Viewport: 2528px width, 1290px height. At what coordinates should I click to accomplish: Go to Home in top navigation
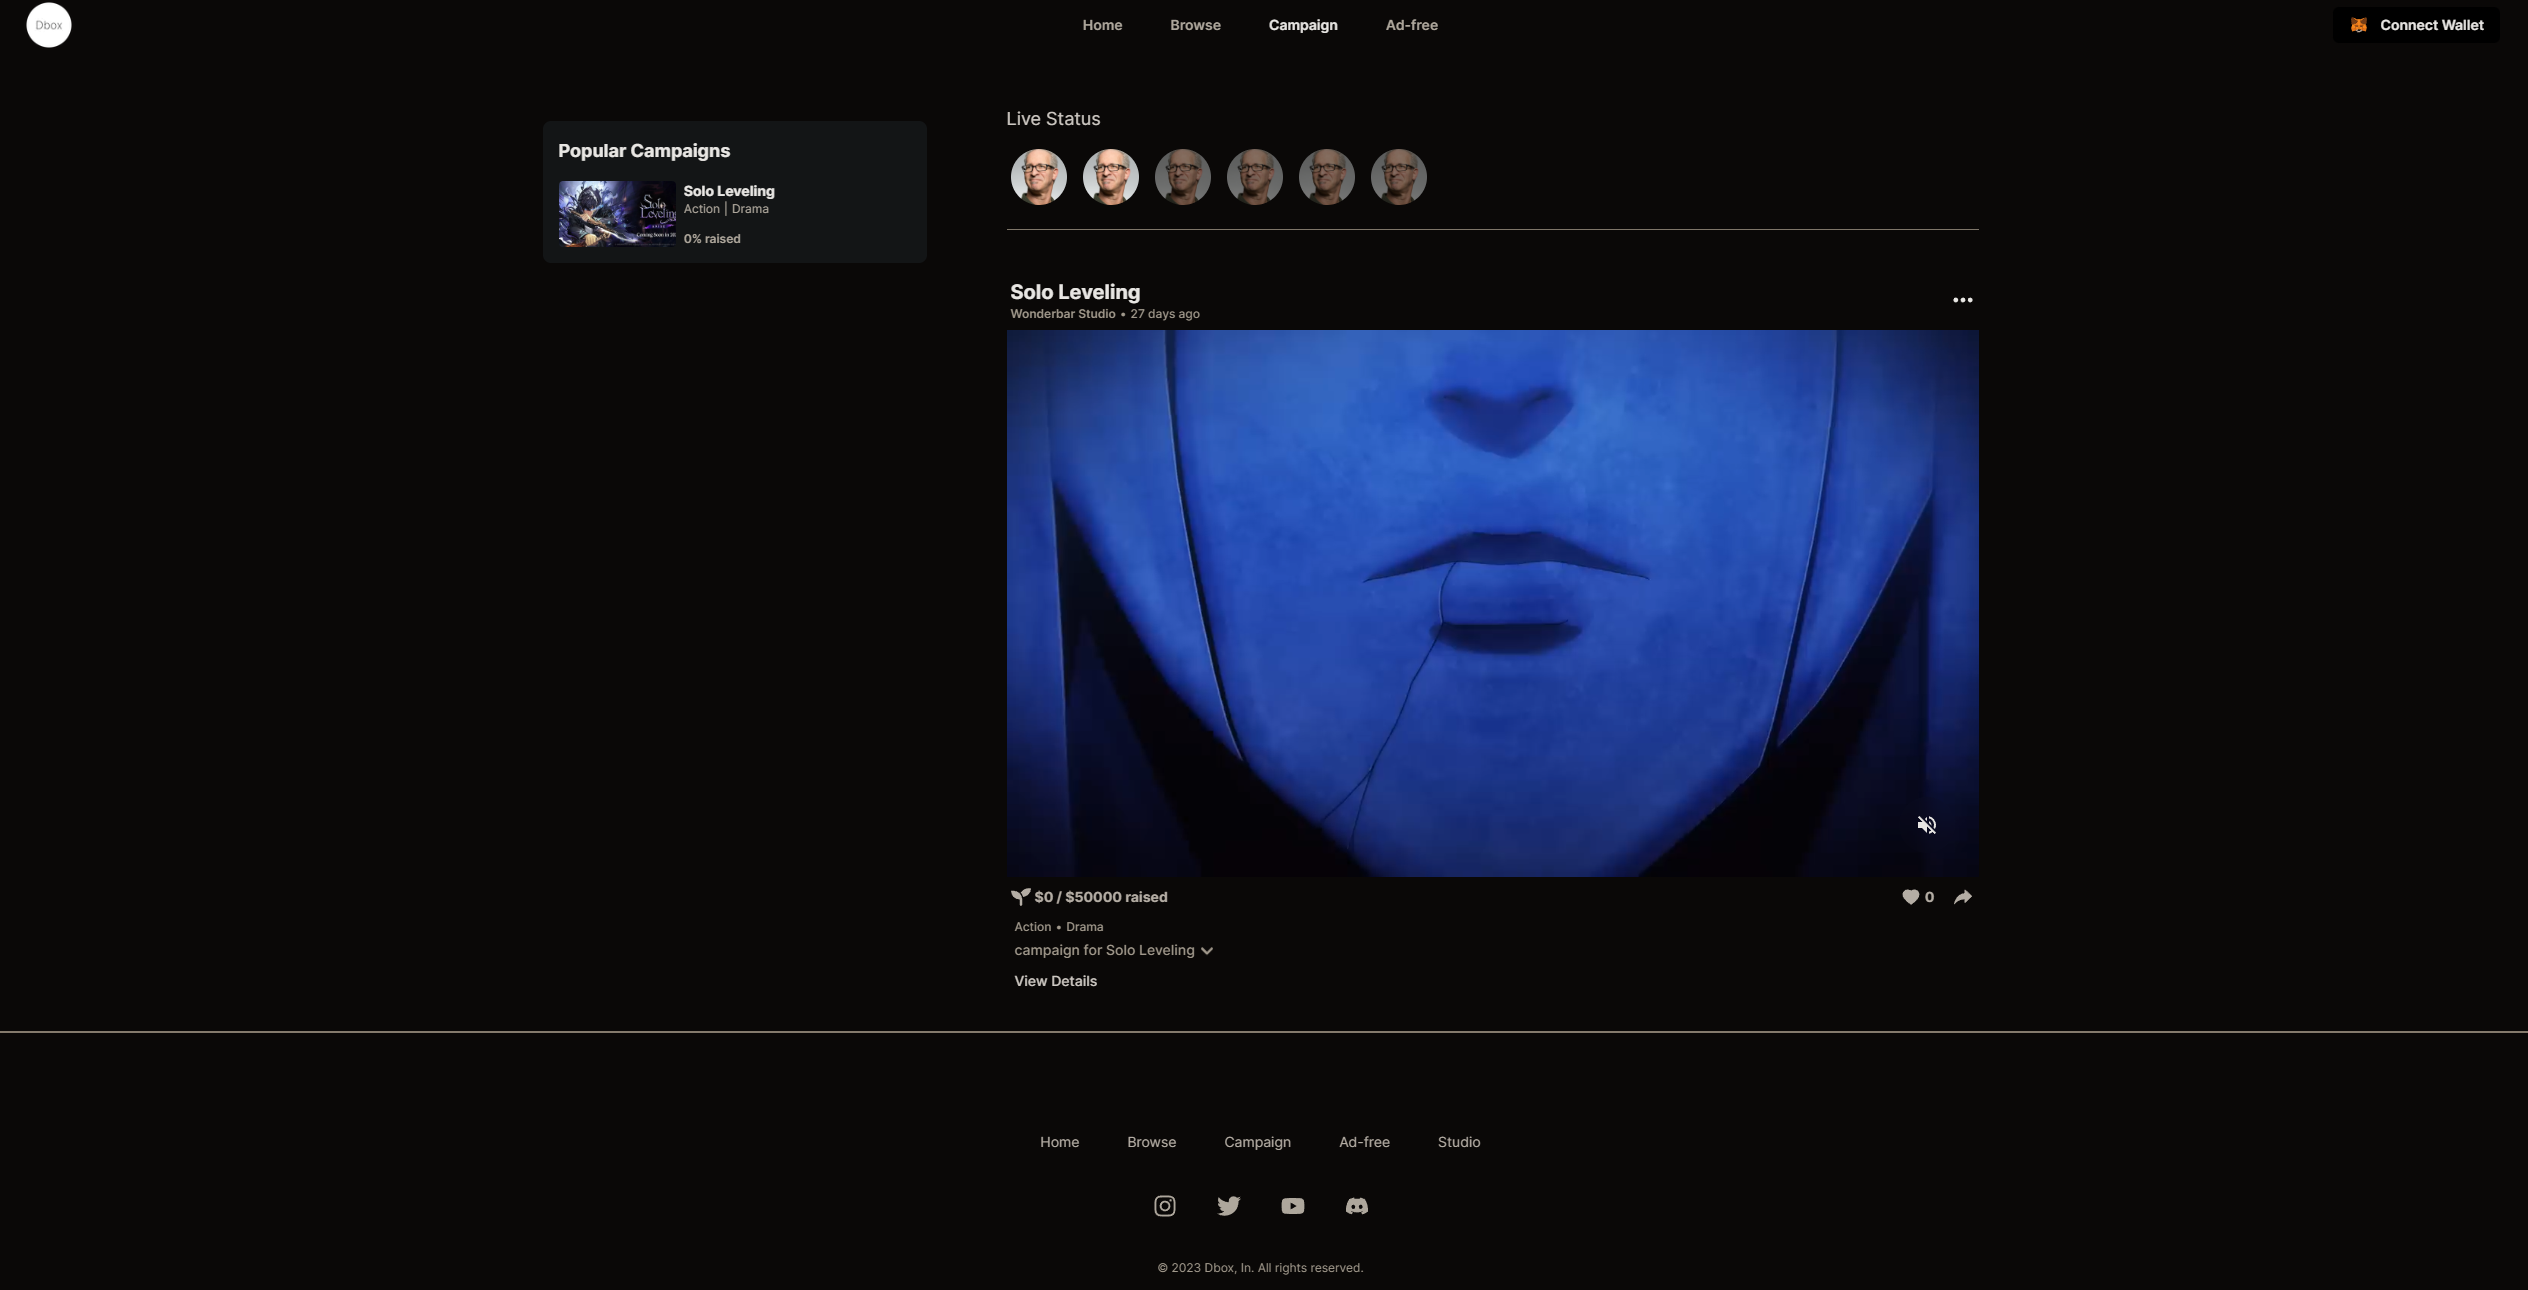tap(1102, 25)
